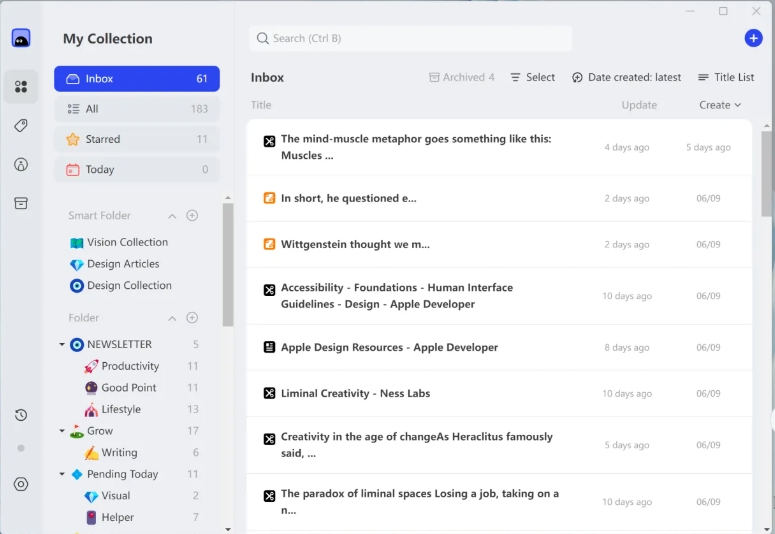Click the snippet icon of the Accessibility item
775x534 pixels.
269,290
